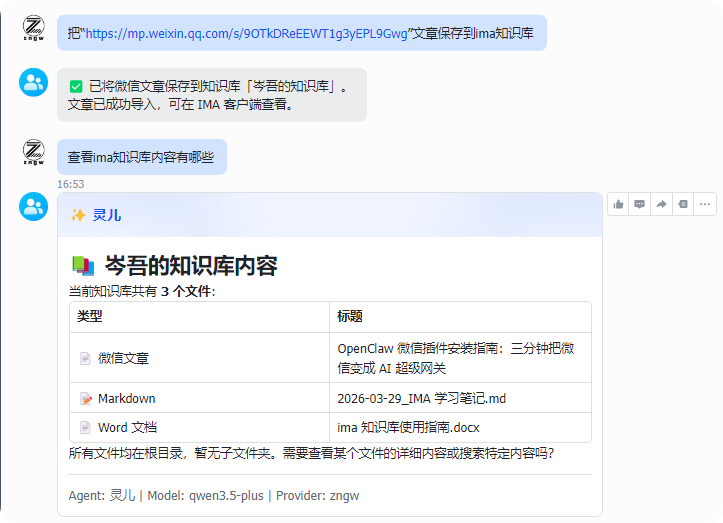Click the Word document file icon
Viewport: 723px width, 523px height.
point(85,428)
